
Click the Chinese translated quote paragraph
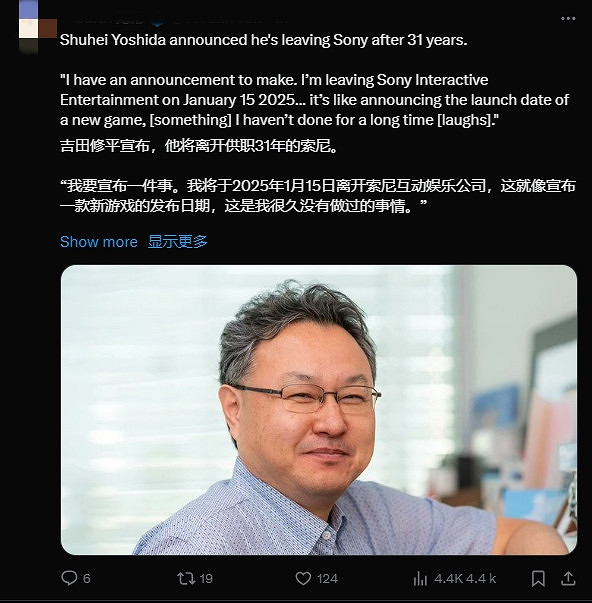pos(318,196)
